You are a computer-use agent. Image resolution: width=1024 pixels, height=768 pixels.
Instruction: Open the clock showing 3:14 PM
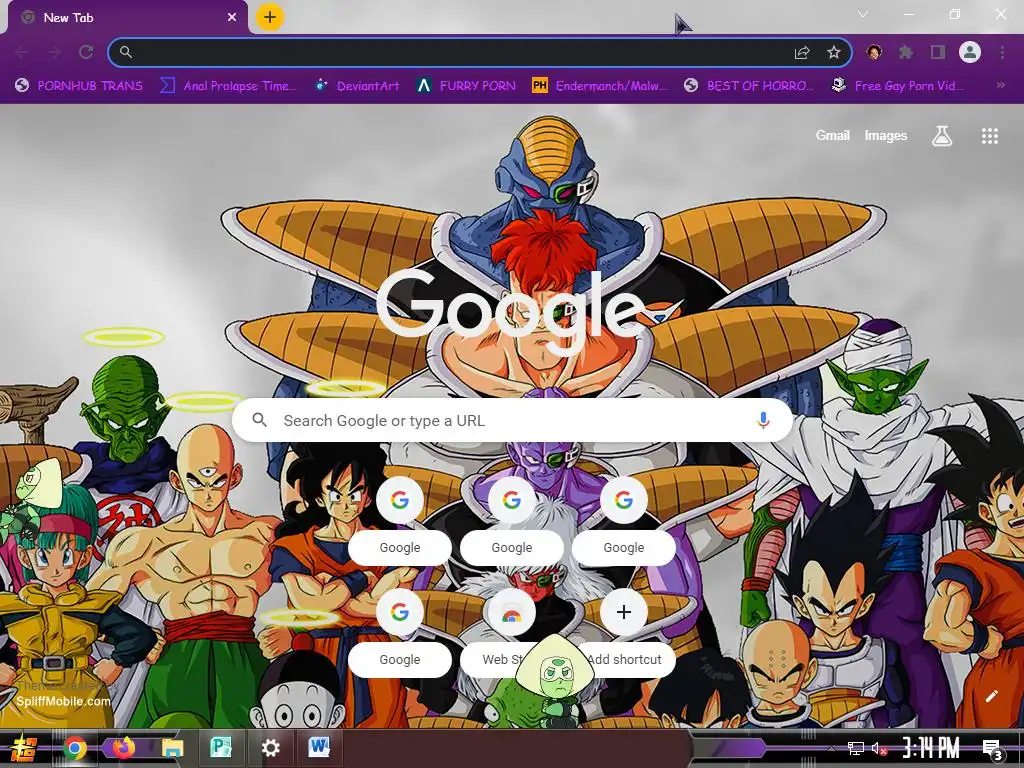pyautogui.click(x=931, y=748)
